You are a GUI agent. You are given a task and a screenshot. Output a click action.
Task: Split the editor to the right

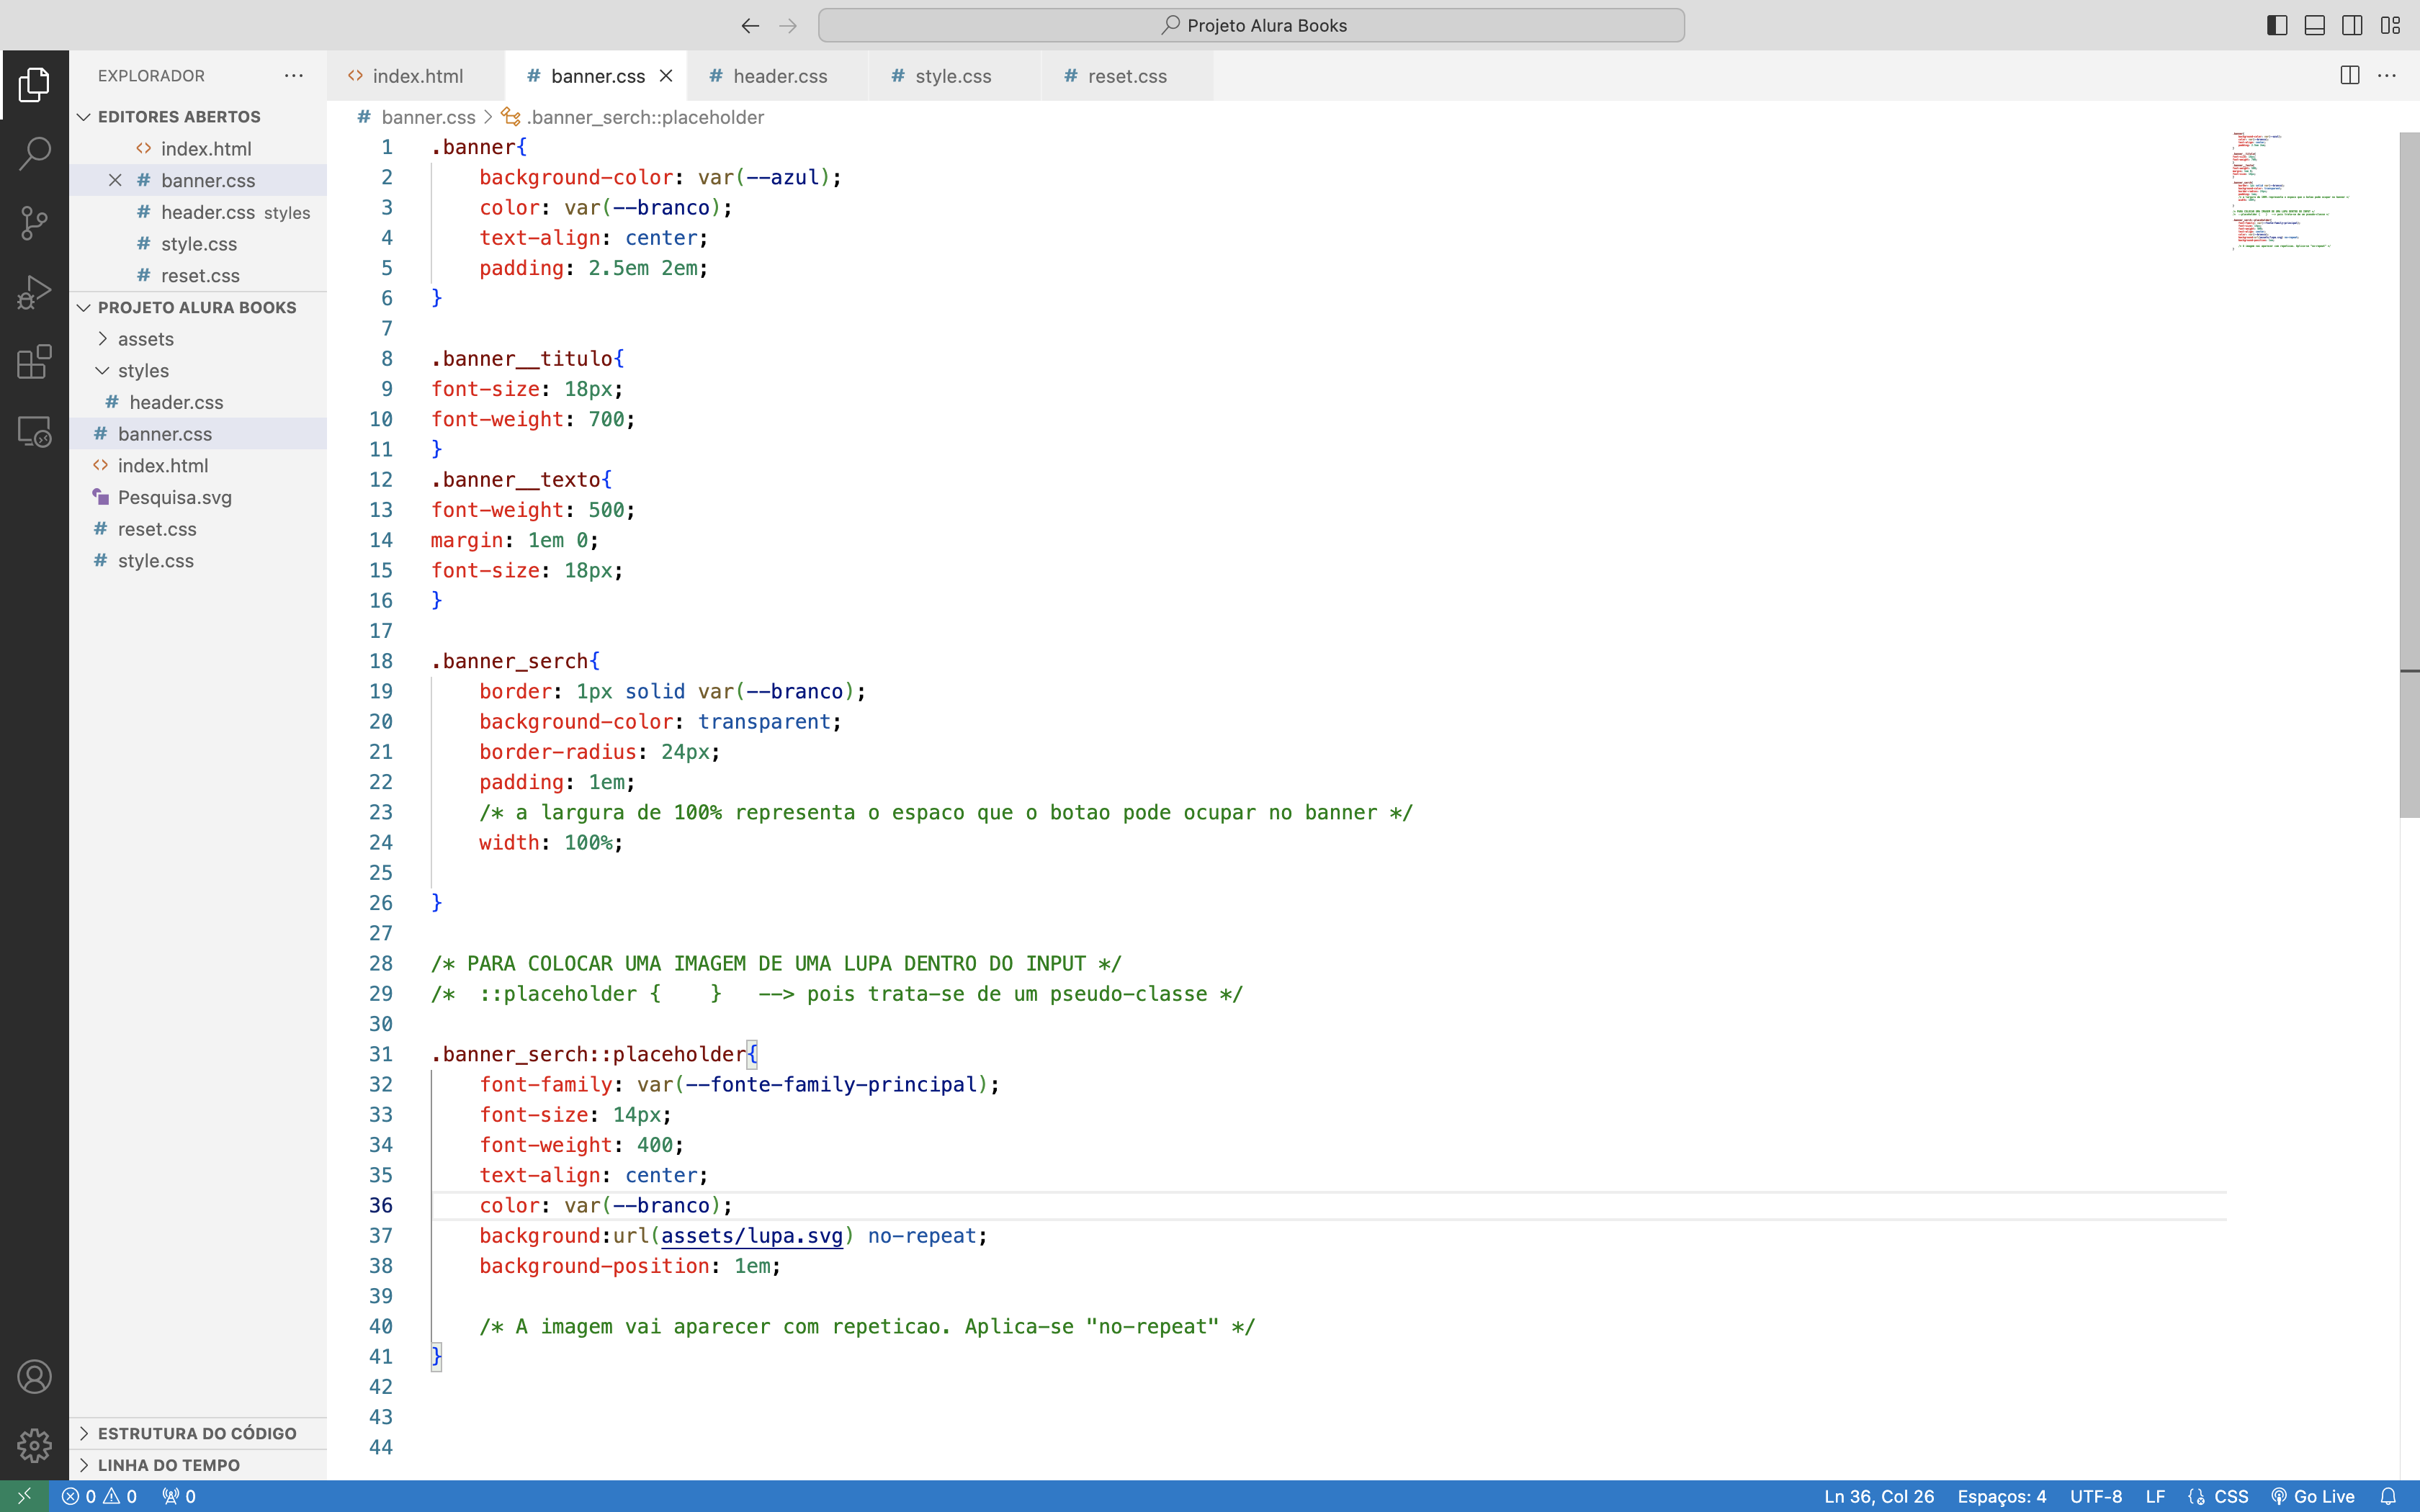(2350, 75)
